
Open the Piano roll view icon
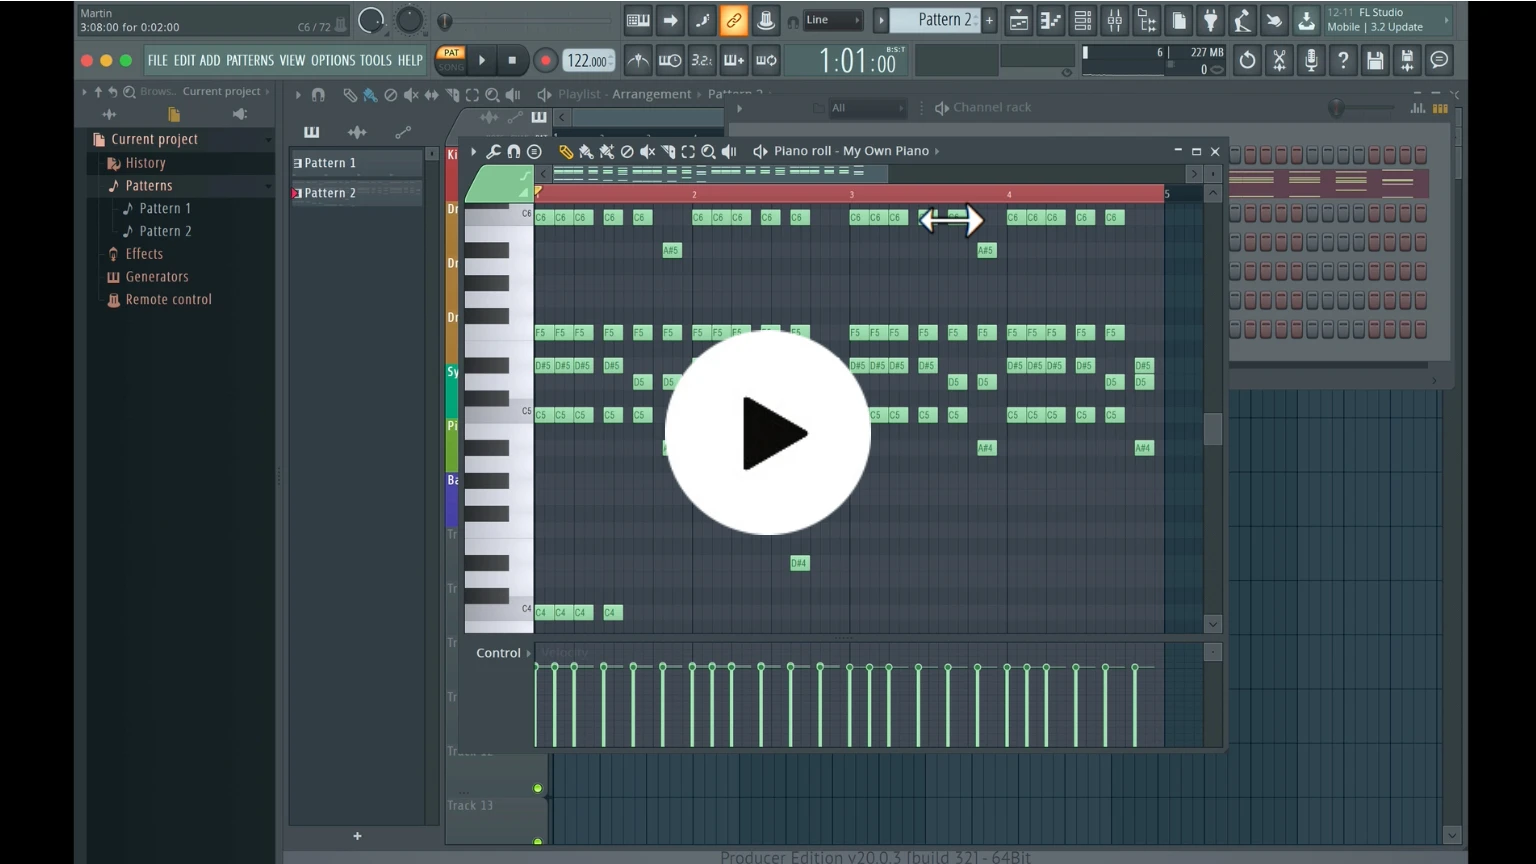point(1050,20)
